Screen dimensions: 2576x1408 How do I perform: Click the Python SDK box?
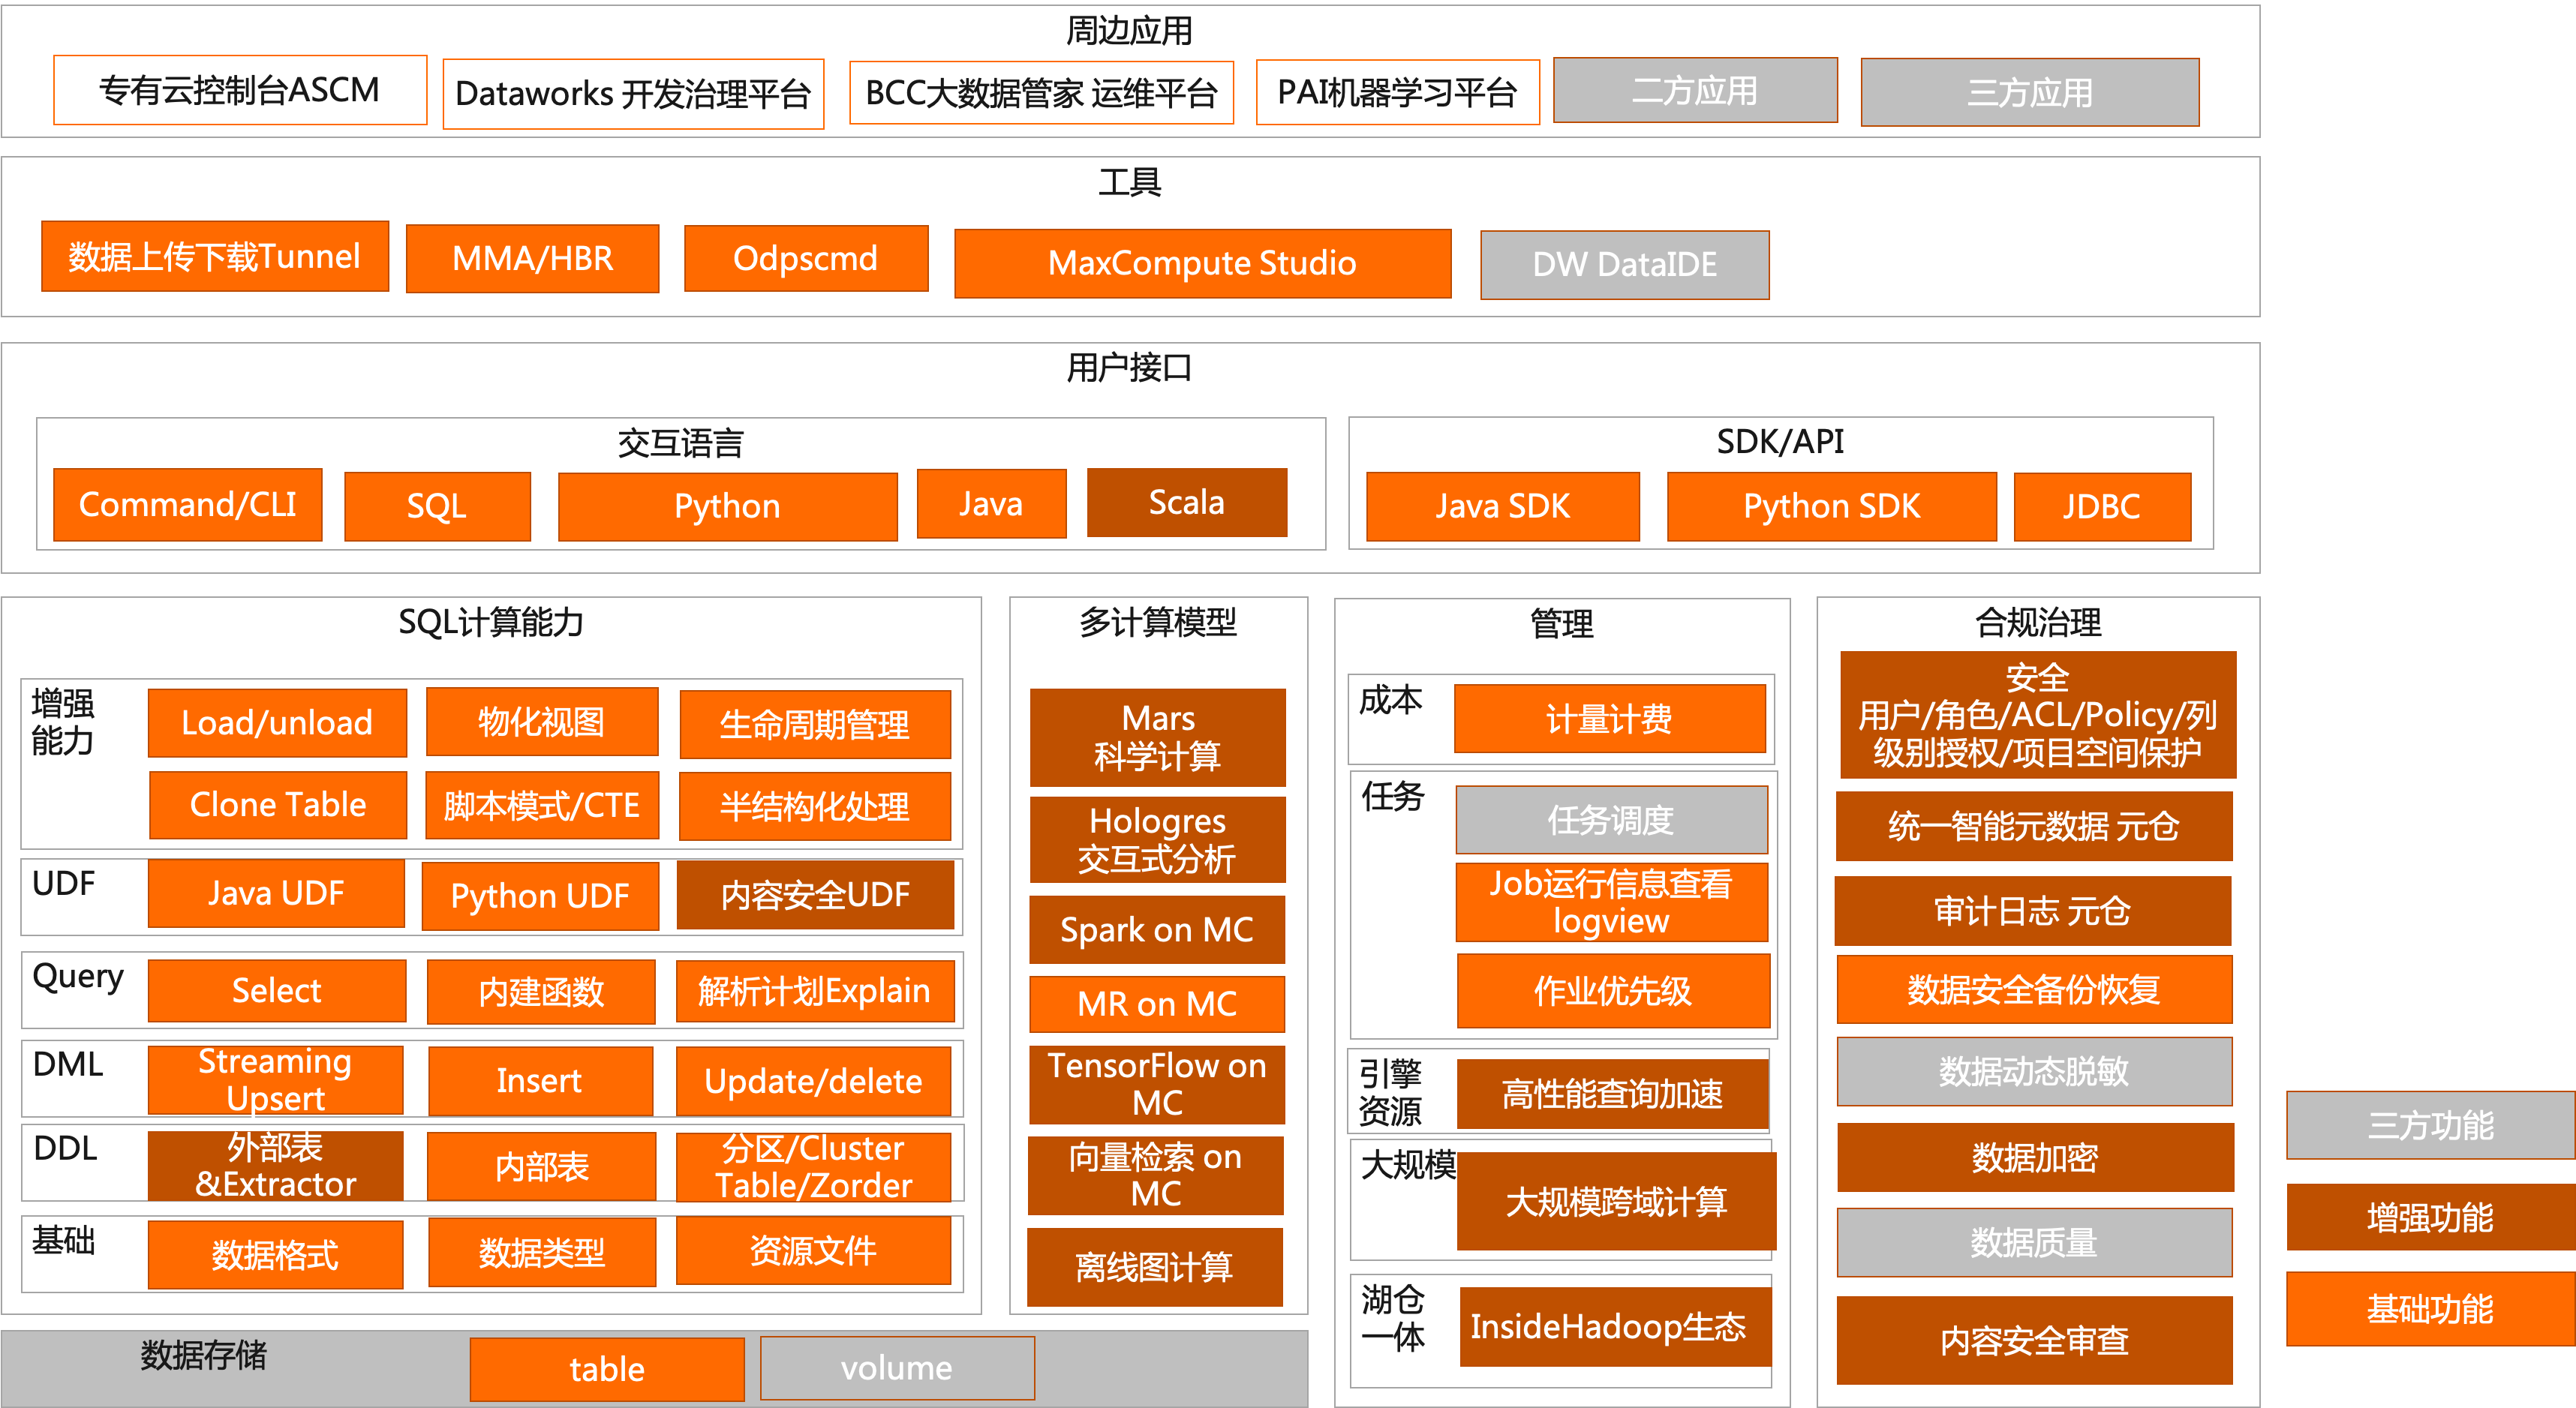point(1831,507)
